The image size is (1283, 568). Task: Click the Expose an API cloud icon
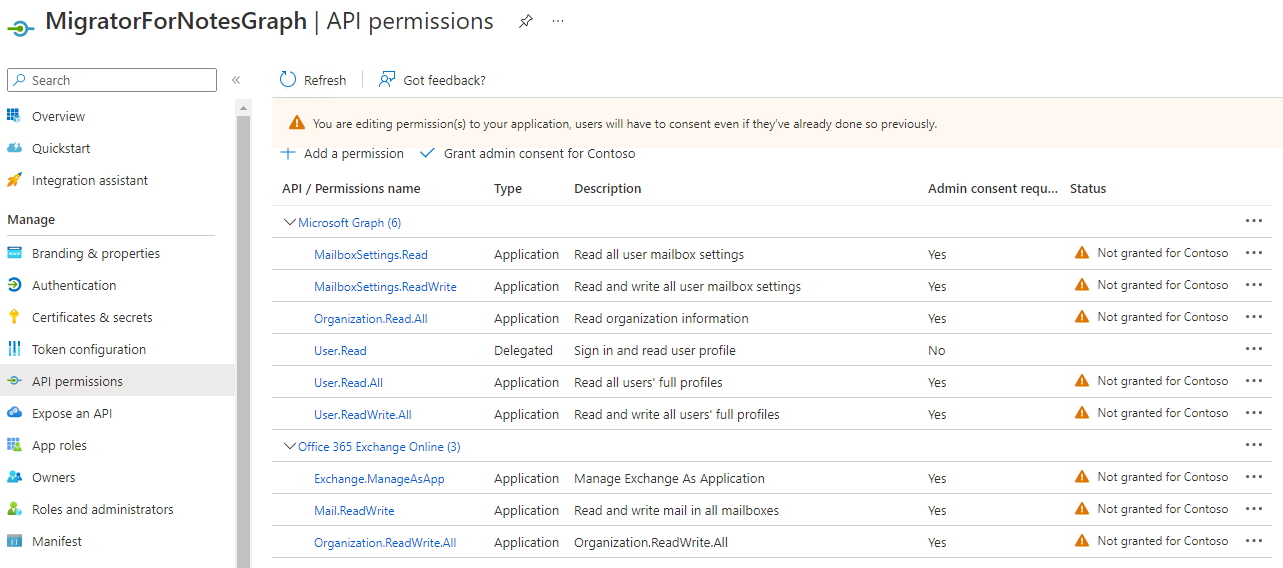pos(14,413)
